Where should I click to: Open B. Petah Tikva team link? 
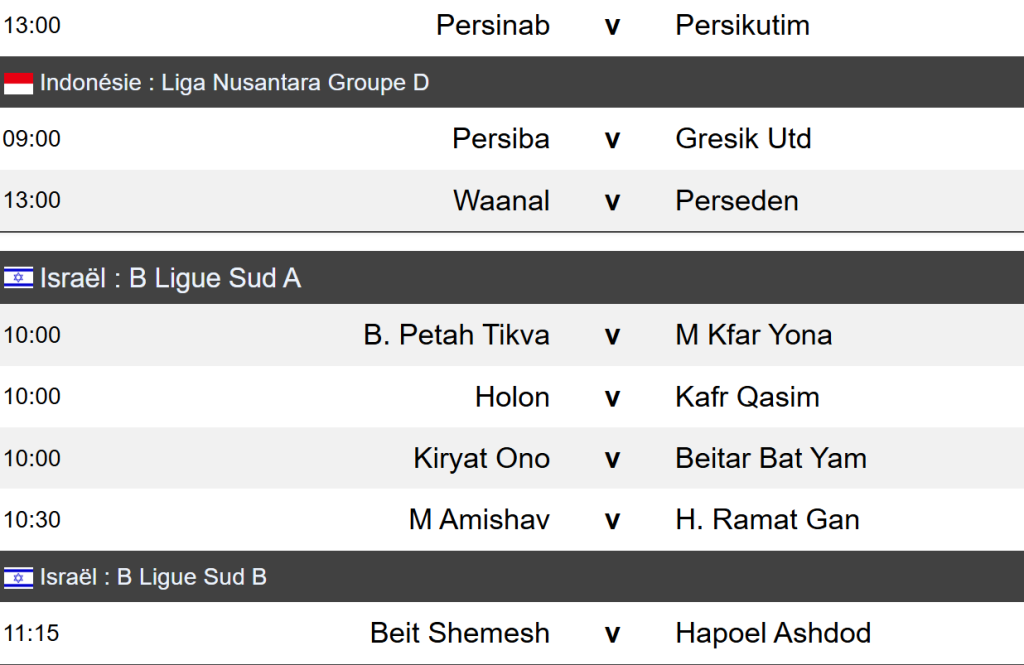point(457,335)
